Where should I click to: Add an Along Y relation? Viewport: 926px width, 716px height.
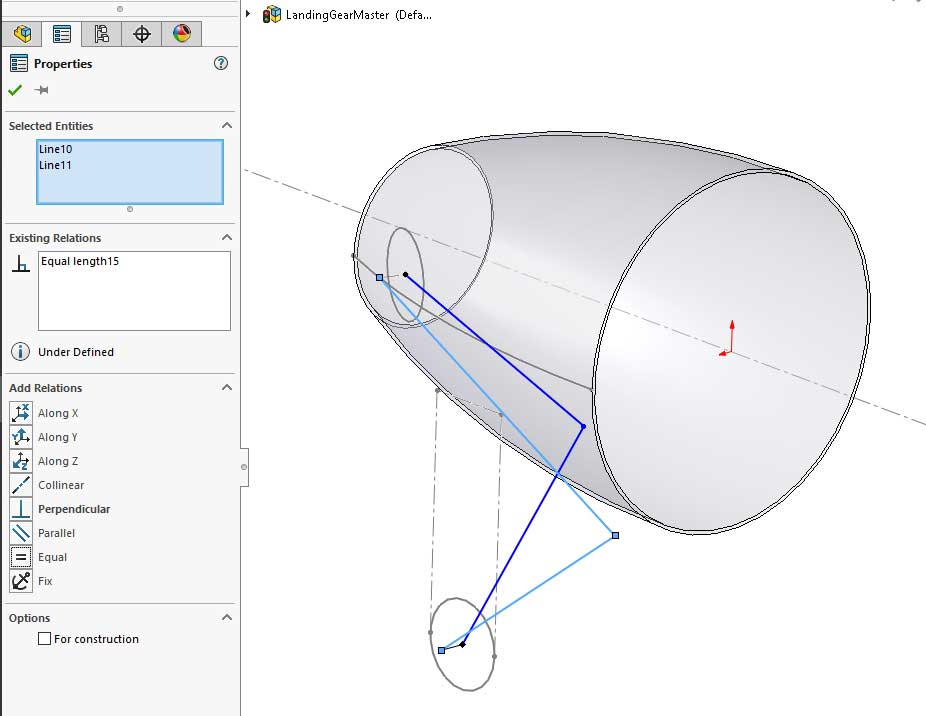[x=21, y=437]
